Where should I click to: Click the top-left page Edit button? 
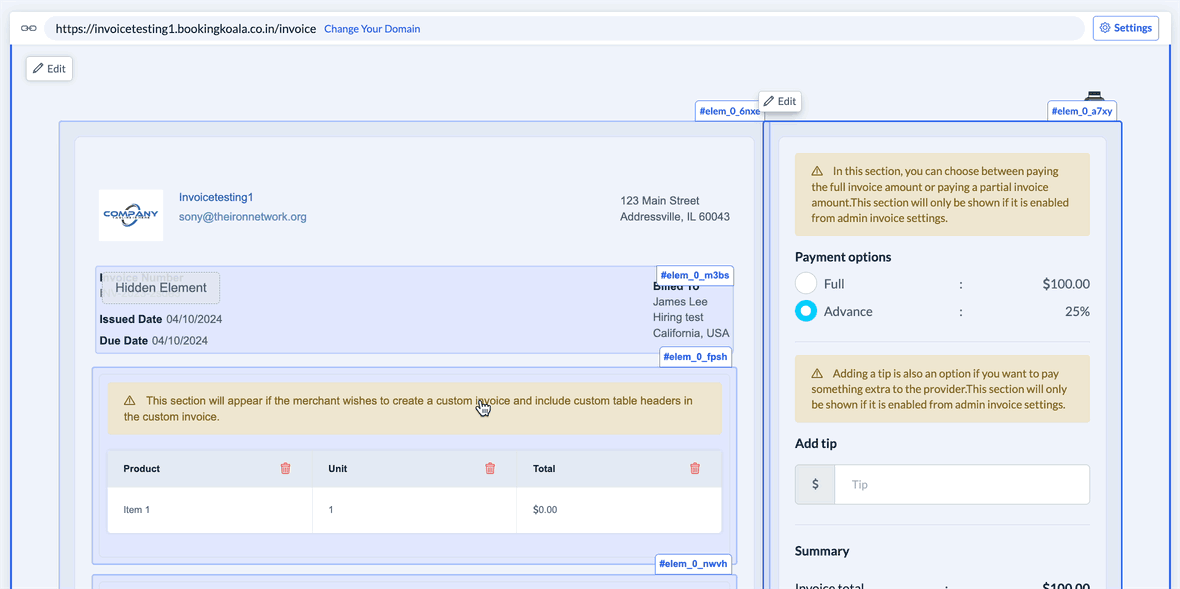coord(49,69)
